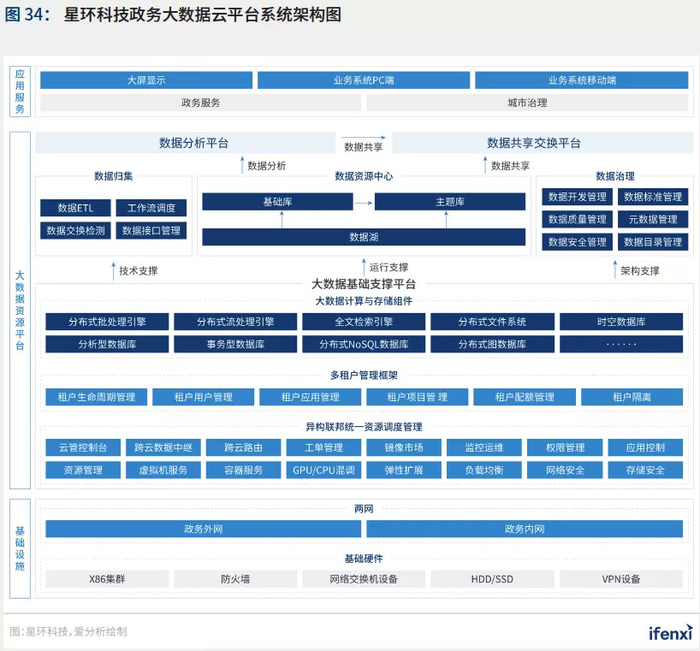Select the 政务服务 bar
The height and width of the screenshot is (651, 700).
click(x=200, y=103)
